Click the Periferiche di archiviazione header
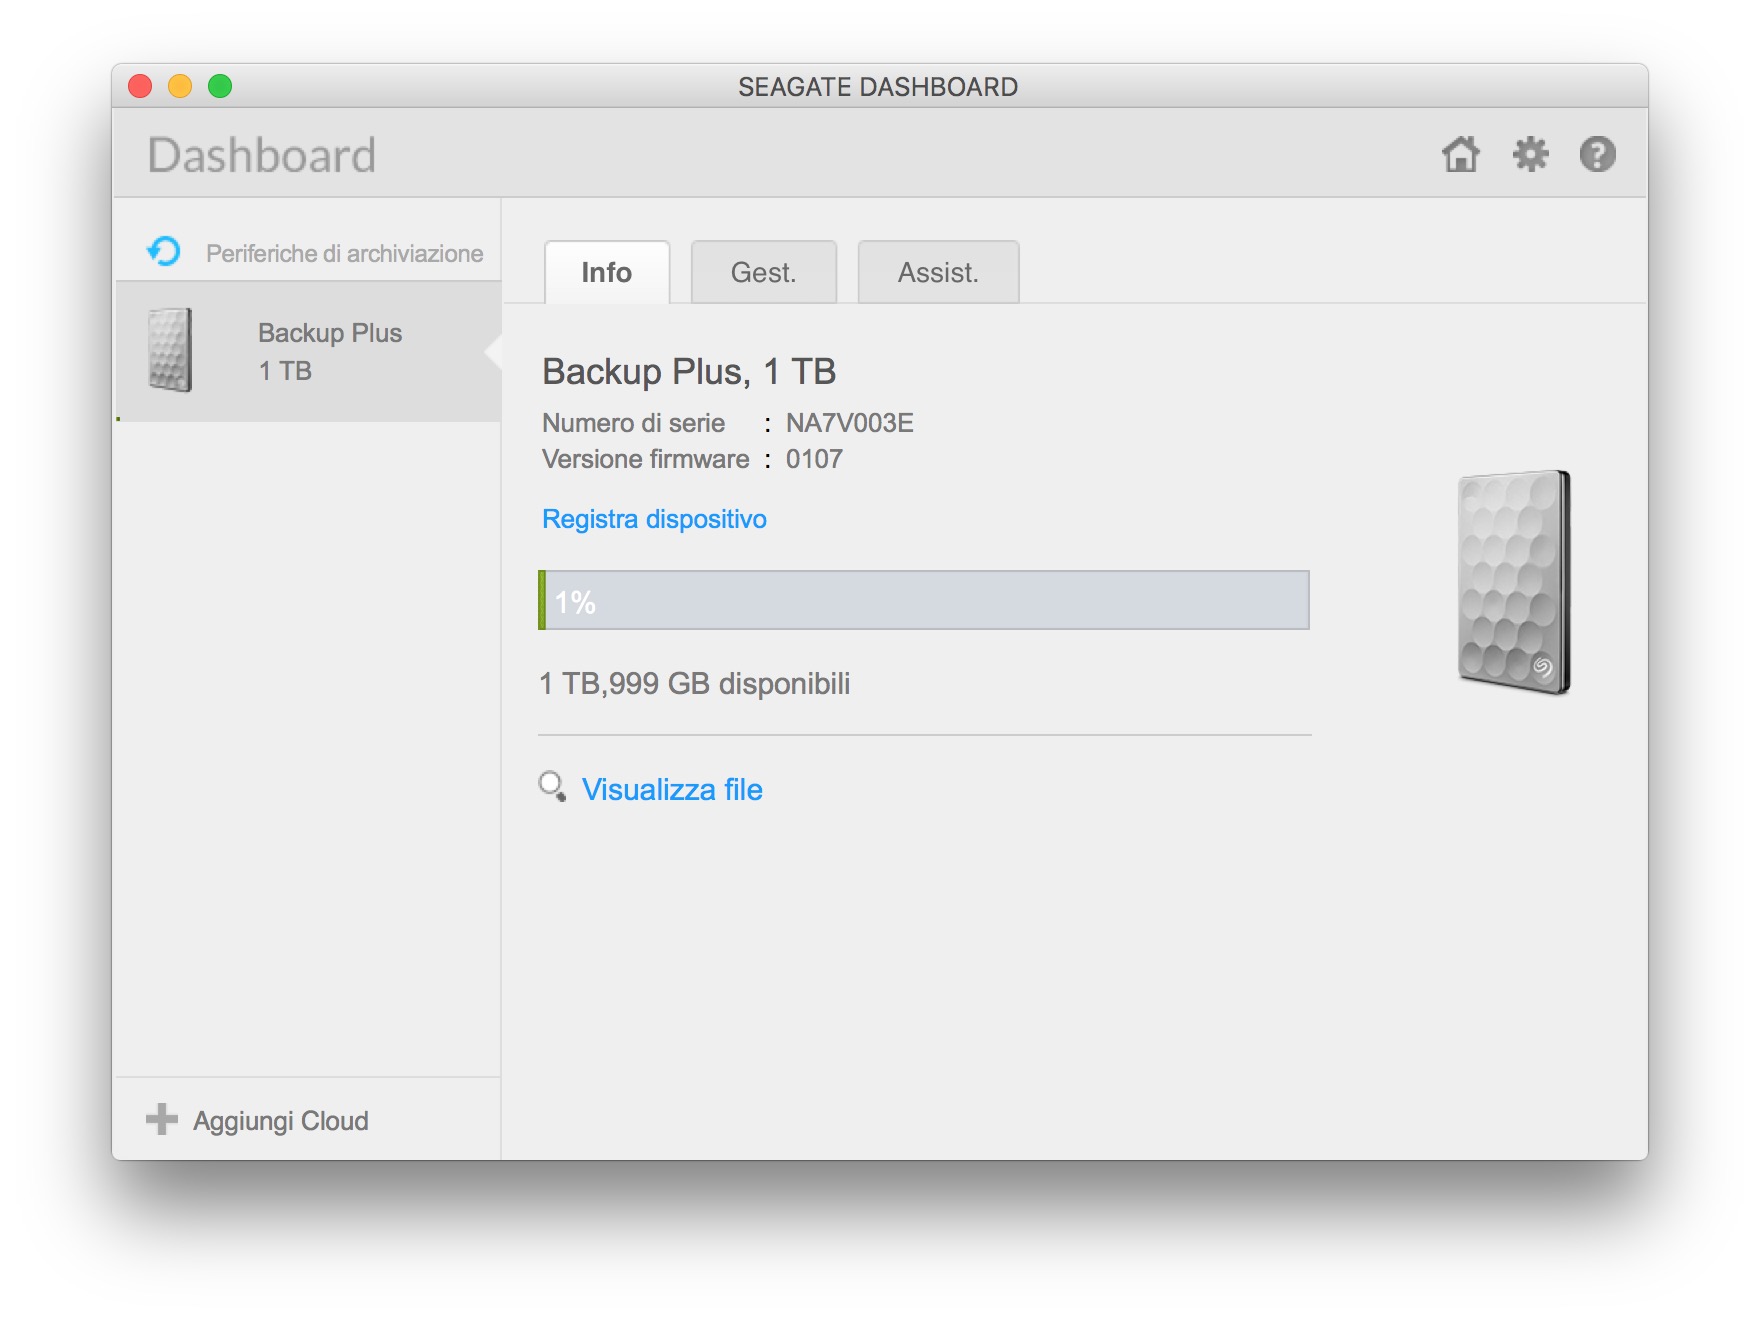 click(344, 253)
